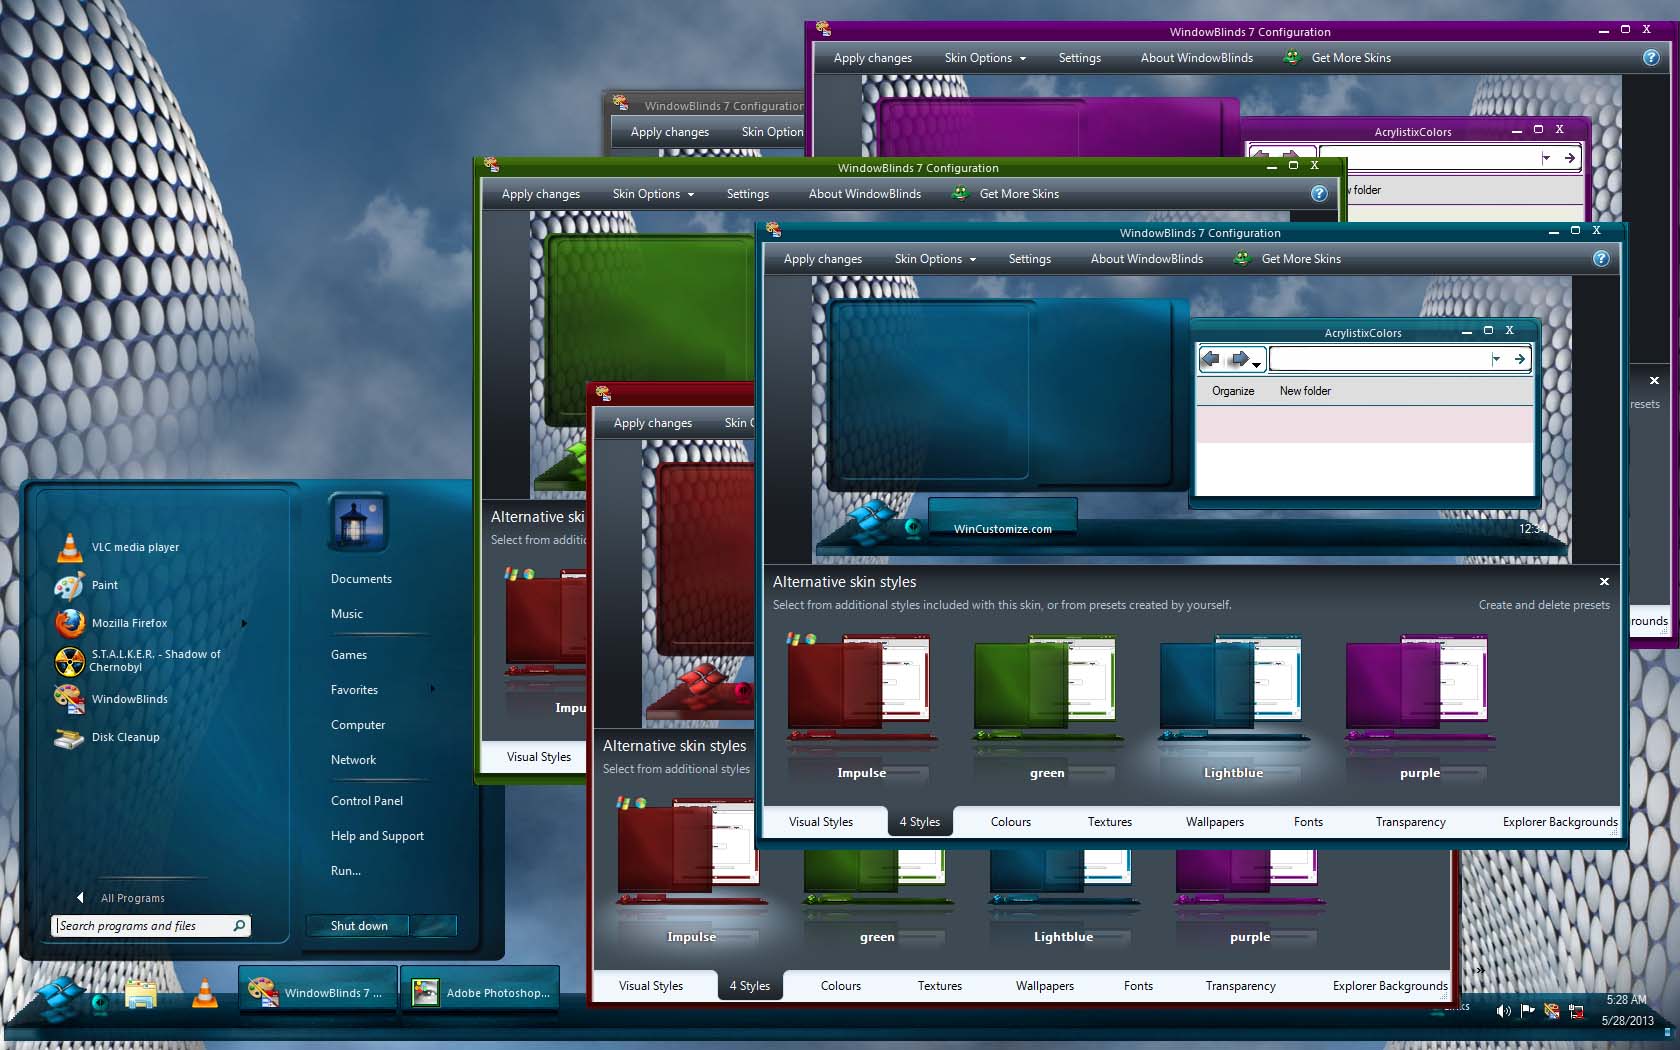The height and width of the screenshot is (1050, 1680).
Task: Open the pinned VLC cone on taskbar
Action: click(x=204, y=993)
